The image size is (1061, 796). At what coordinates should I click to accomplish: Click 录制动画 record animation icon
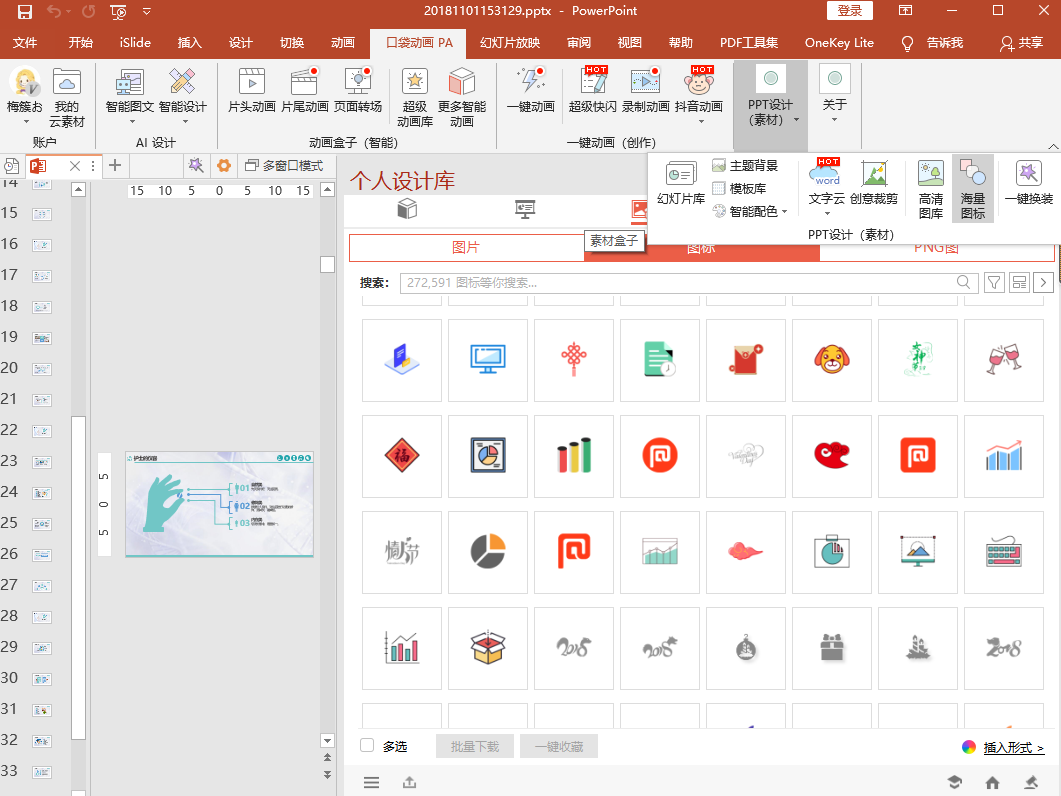click(646, 90)
